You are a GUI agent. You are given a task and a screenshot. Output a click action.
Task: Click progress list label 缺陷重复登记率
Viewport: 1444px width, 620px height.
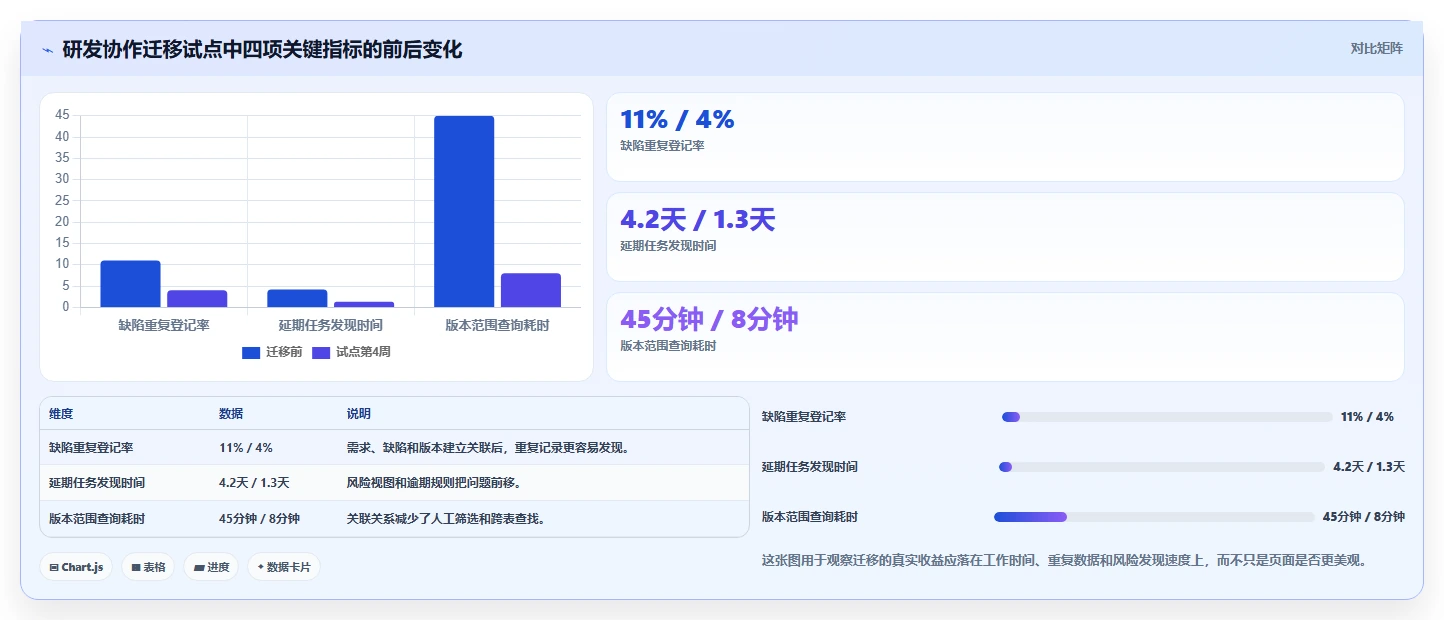click(804, 417)
